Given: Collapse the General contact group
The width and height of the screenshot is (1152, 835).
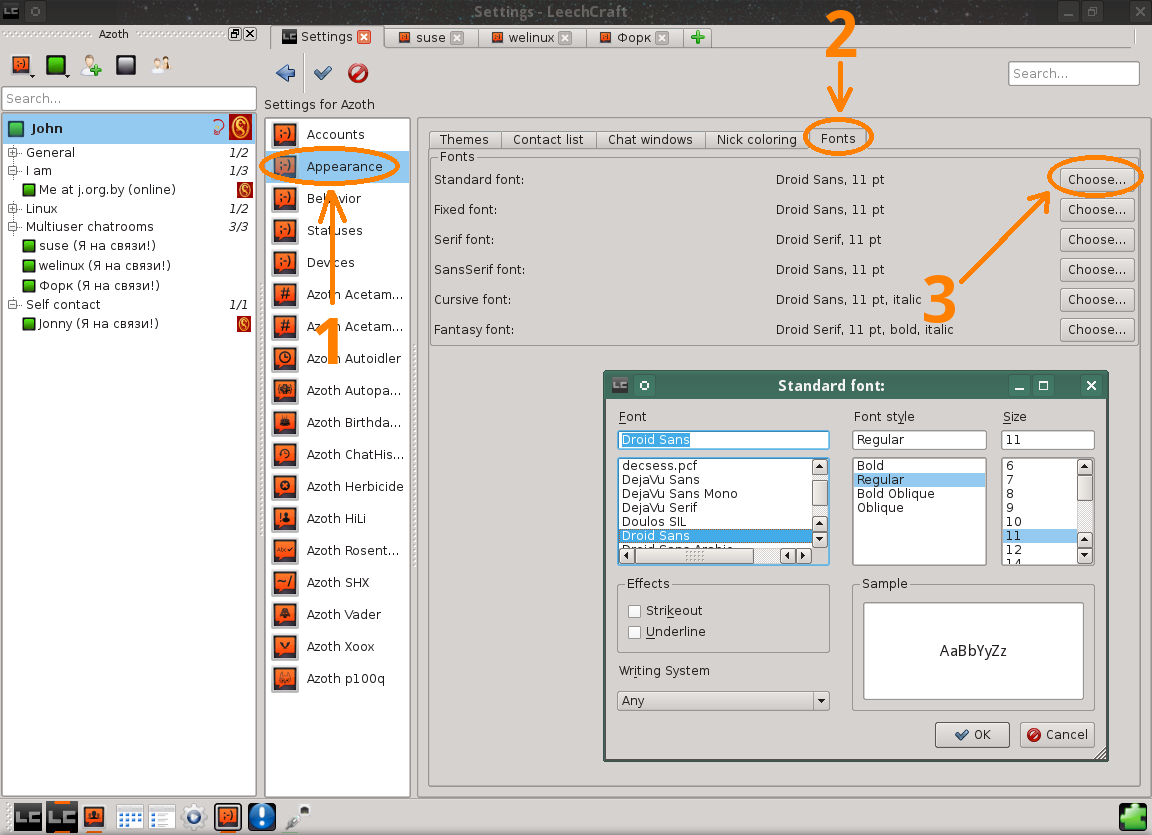Looking at the screenshot, I should click(12, 153).
